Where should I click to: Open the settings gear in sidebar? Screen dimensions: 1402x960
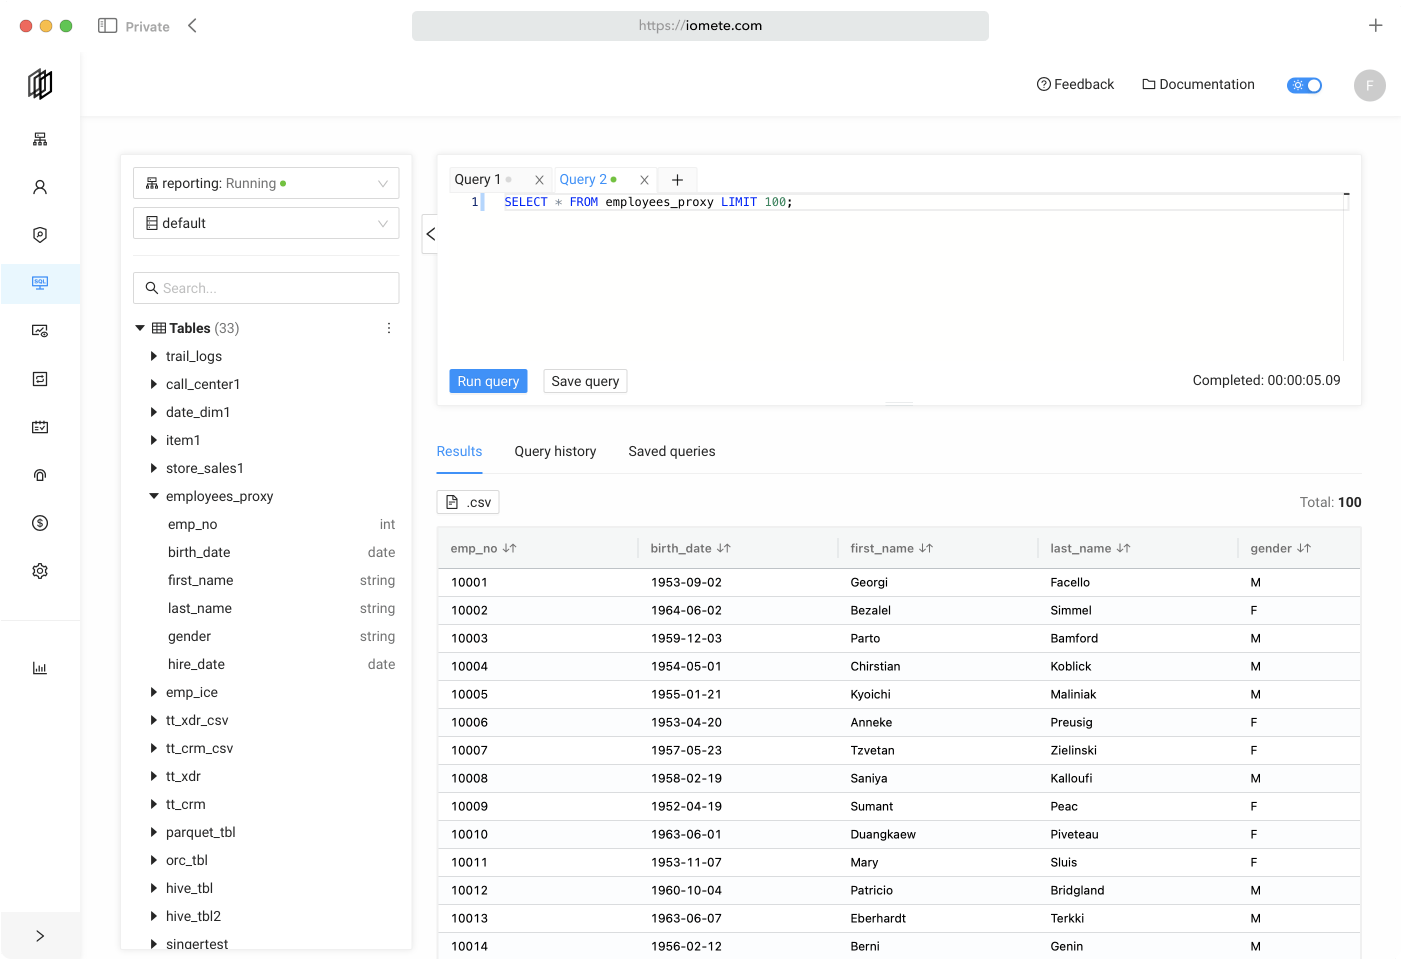[40, 571]
